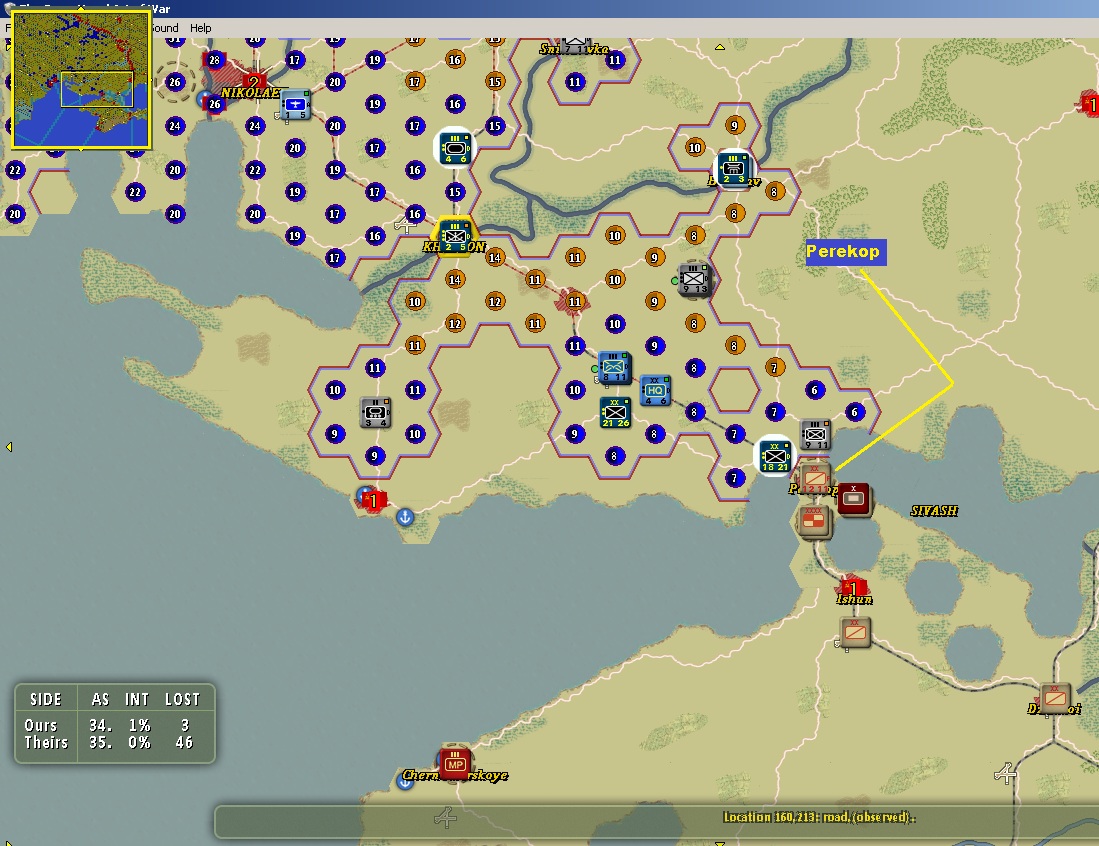Select the gray infantry unit marked 9 11
1099x846 pixels.
pos(815,435)
